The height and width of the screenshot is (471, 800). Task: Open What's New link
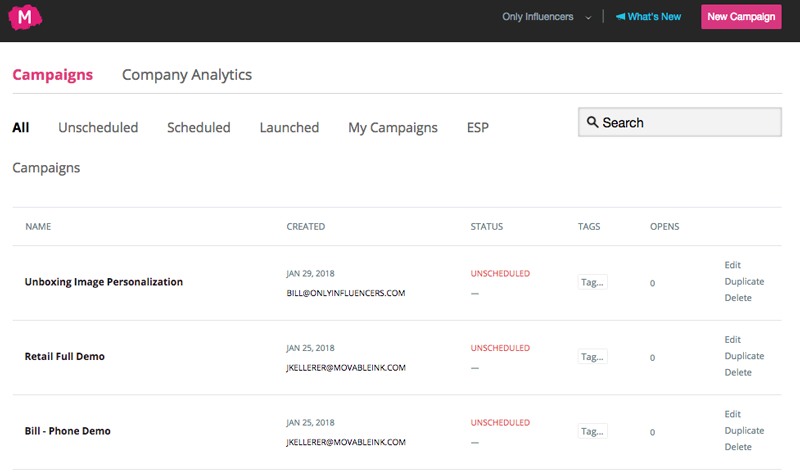[648, 17]
